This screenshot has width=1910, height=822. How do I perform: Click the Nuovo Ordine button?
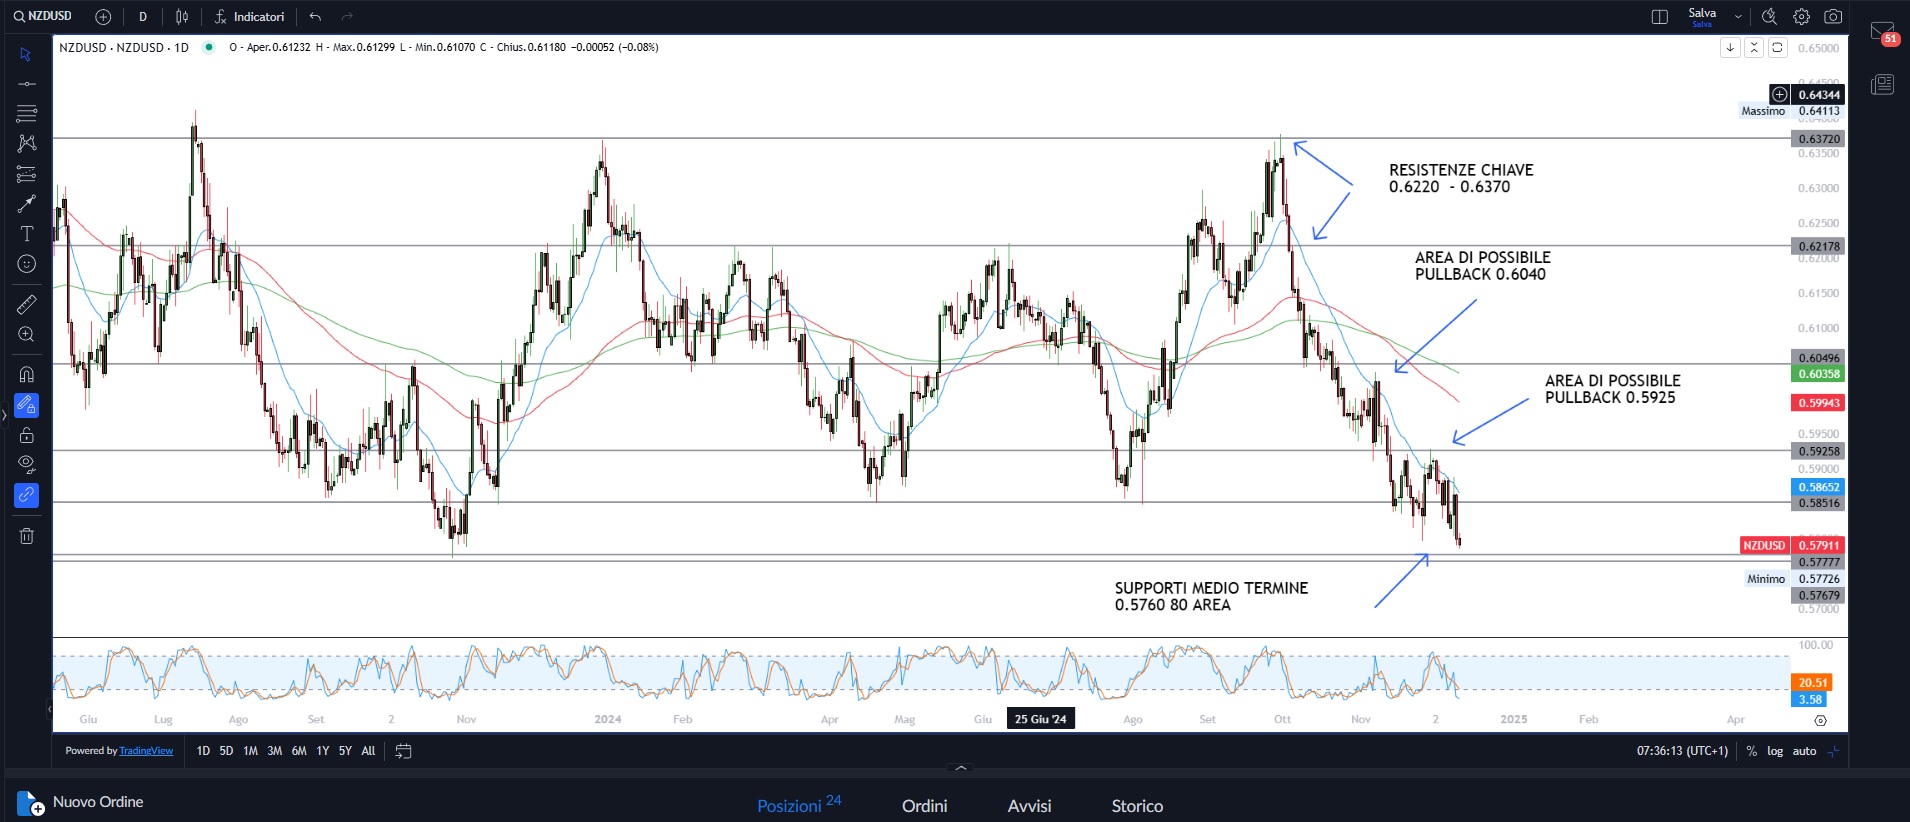(80, 803)
